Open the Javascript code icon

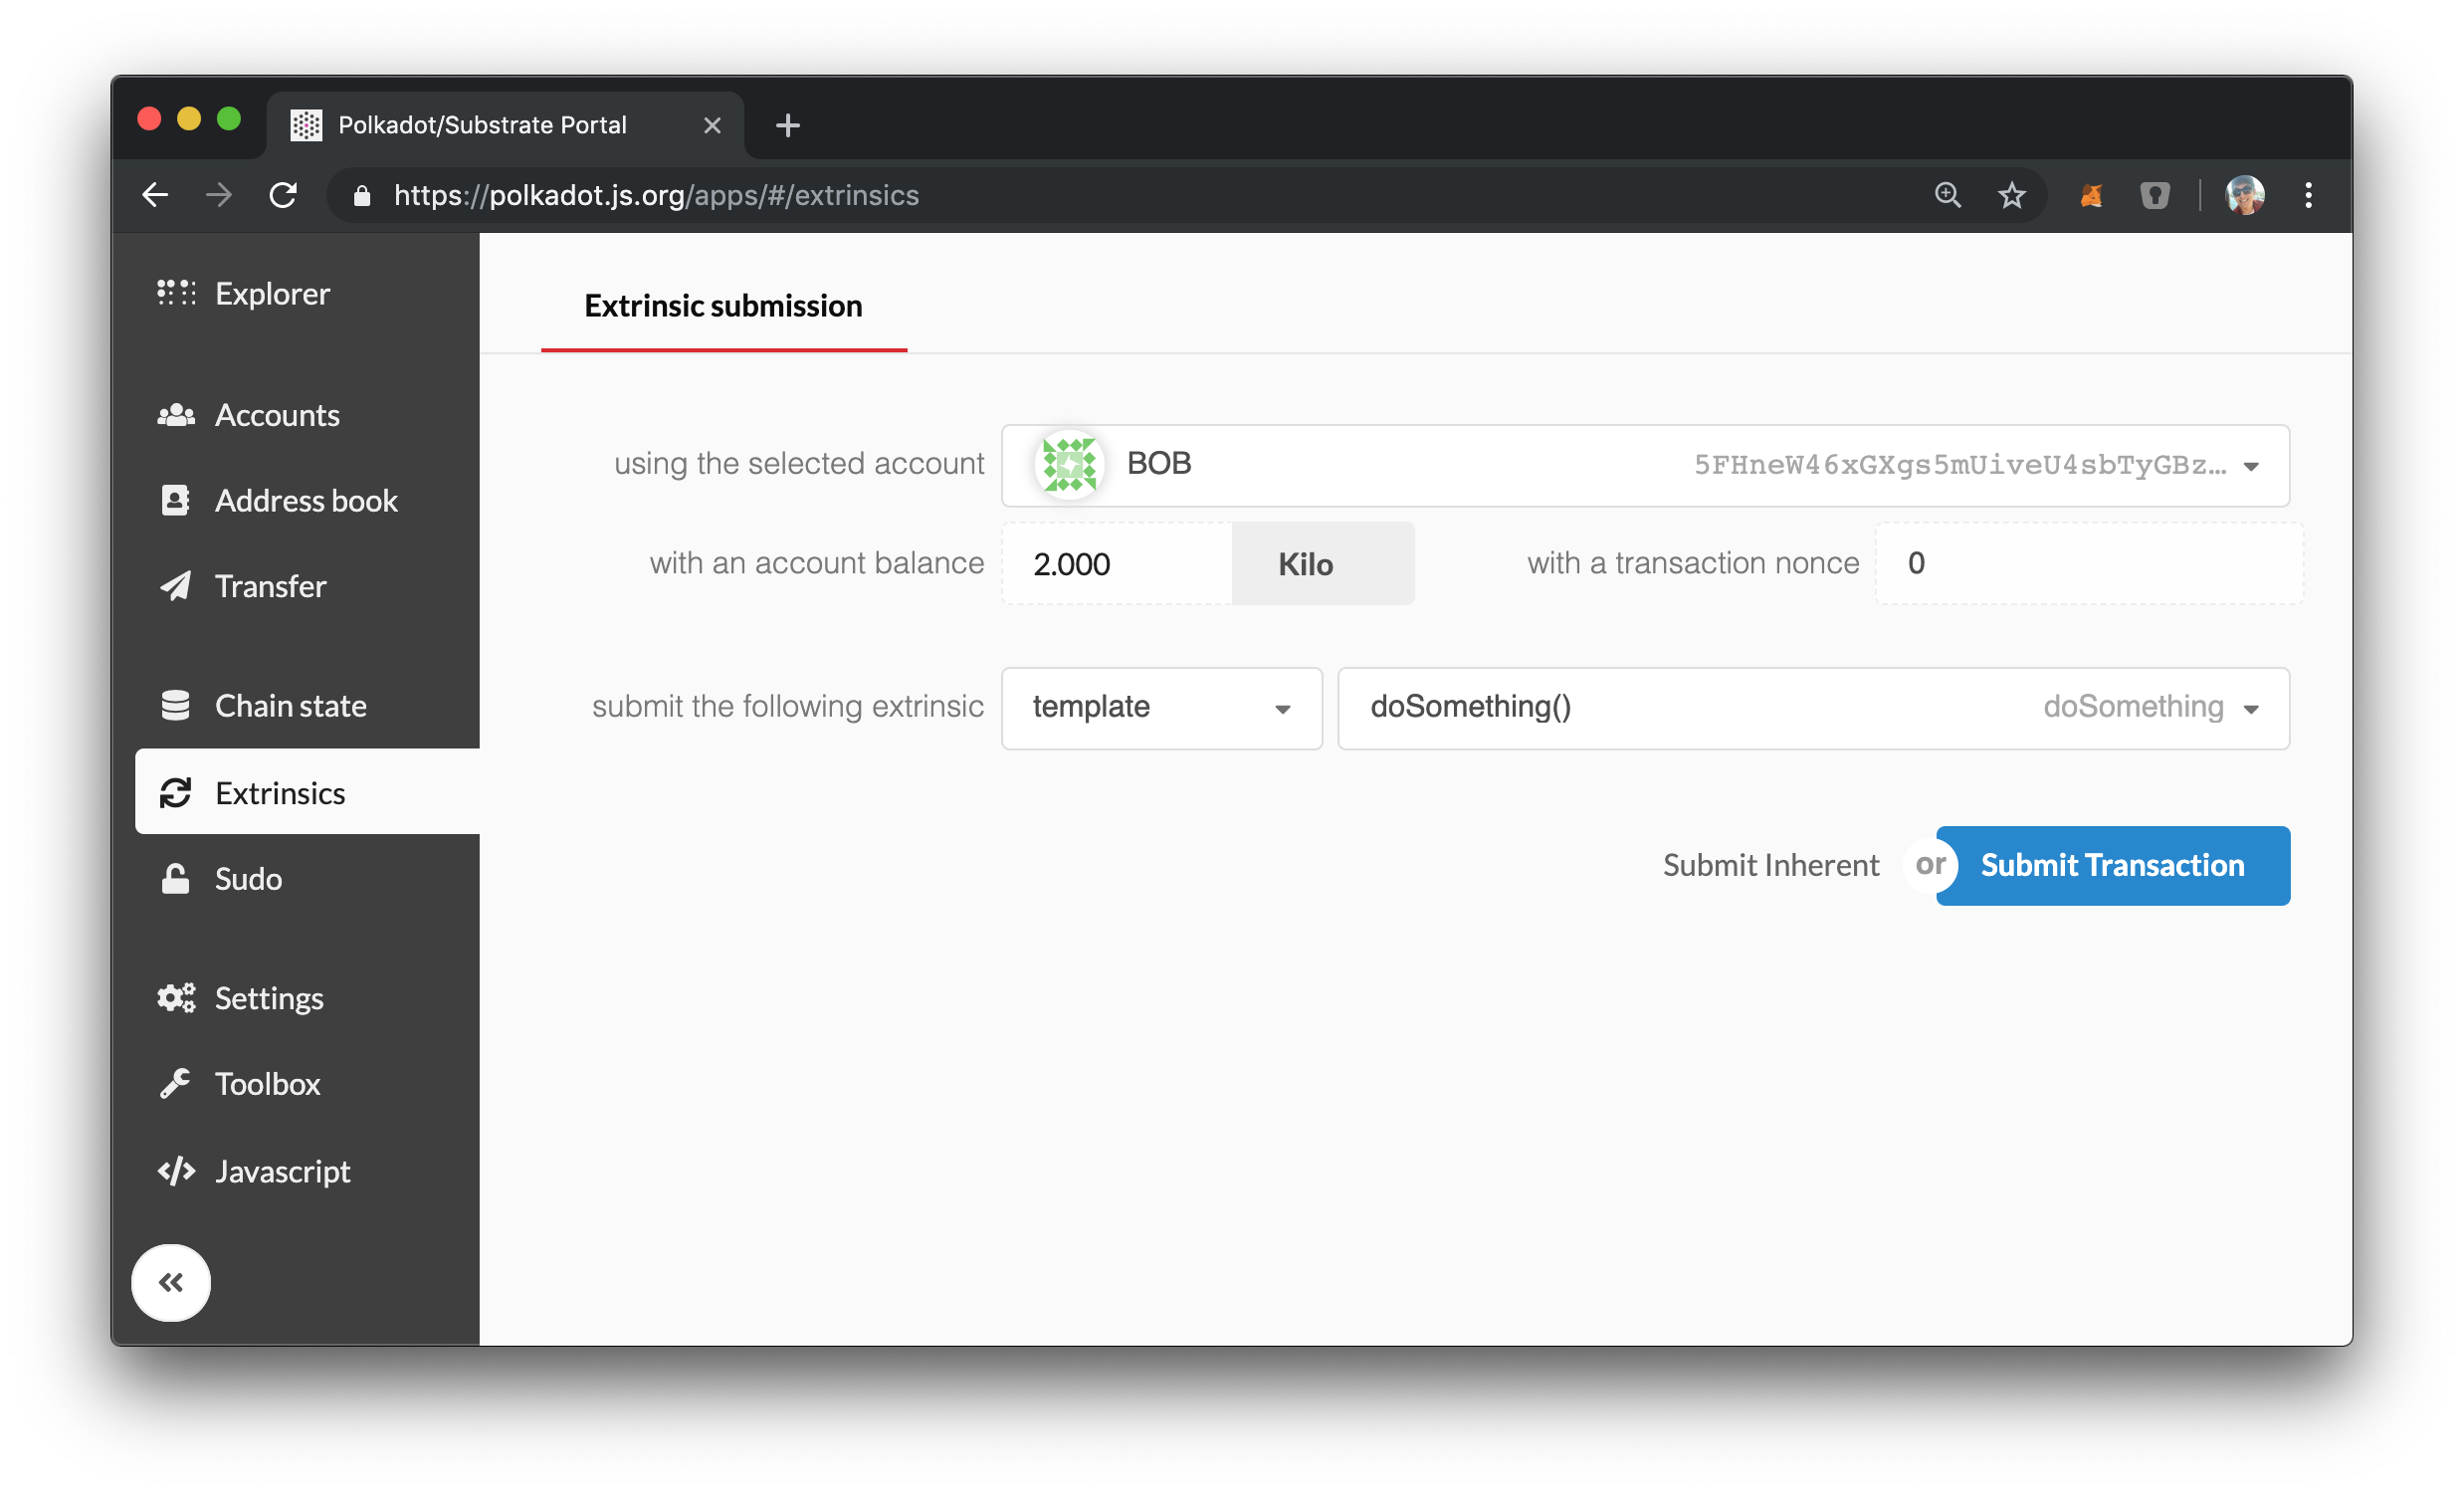(x=176, y=1170)
